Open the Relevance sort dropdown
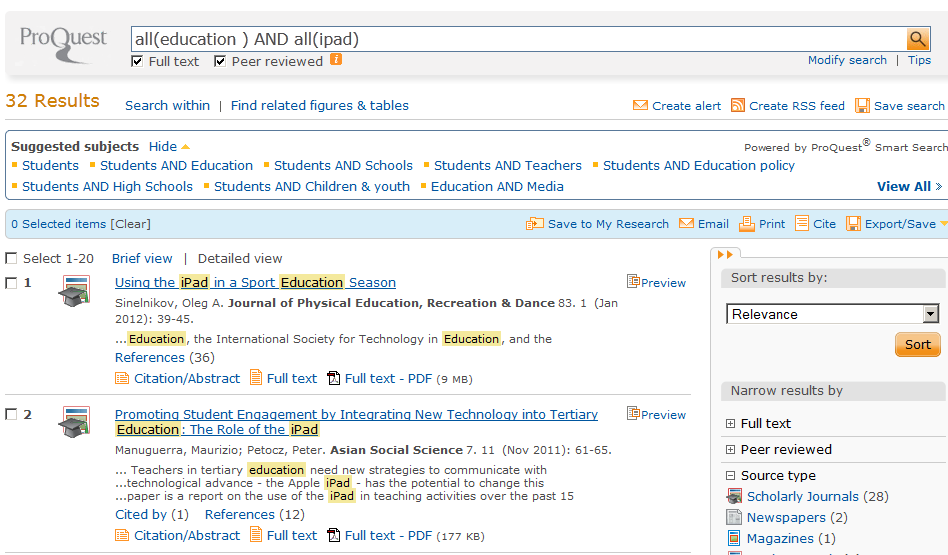Image resolution: width=948 pixels, height=555 pixels. [x=833, y=314]
